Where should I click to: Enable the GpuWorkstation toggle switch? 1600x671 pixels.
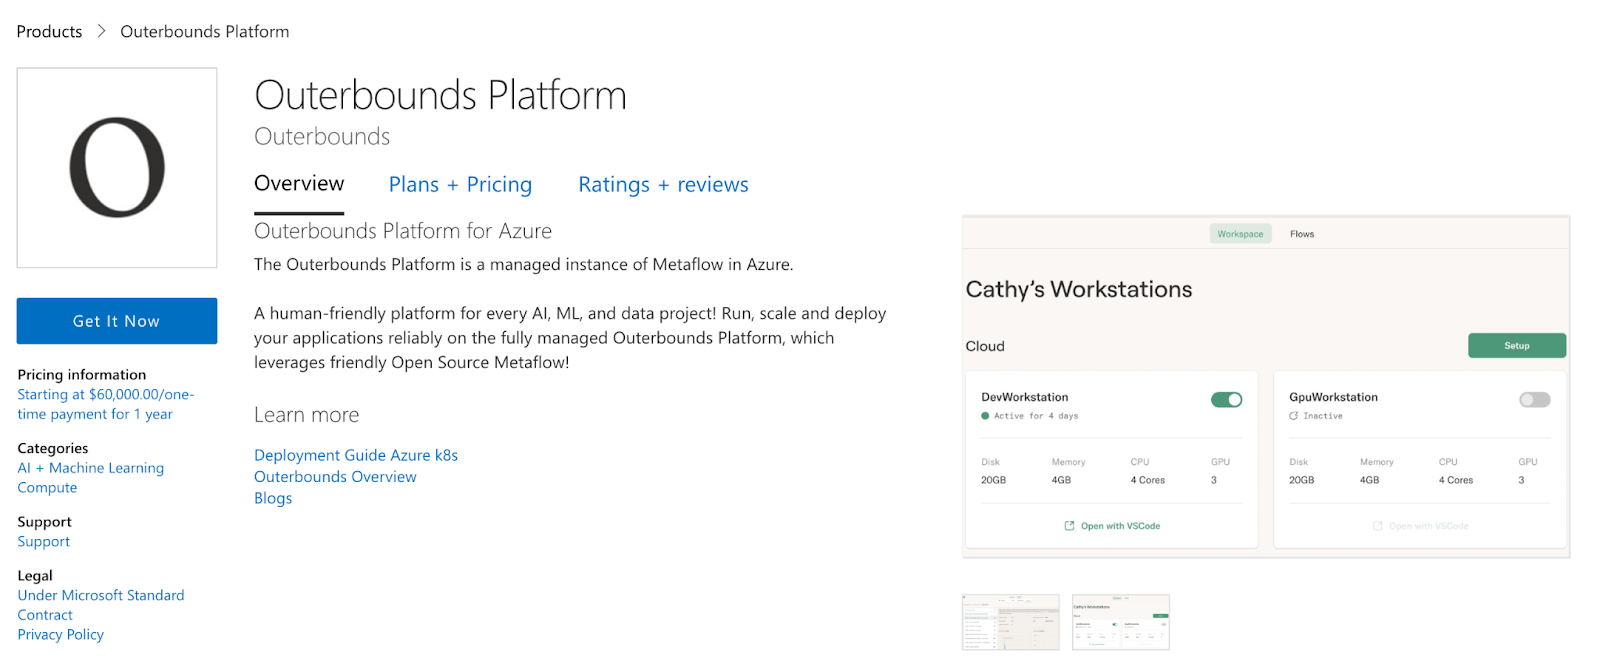click(x=1534, y=400)
